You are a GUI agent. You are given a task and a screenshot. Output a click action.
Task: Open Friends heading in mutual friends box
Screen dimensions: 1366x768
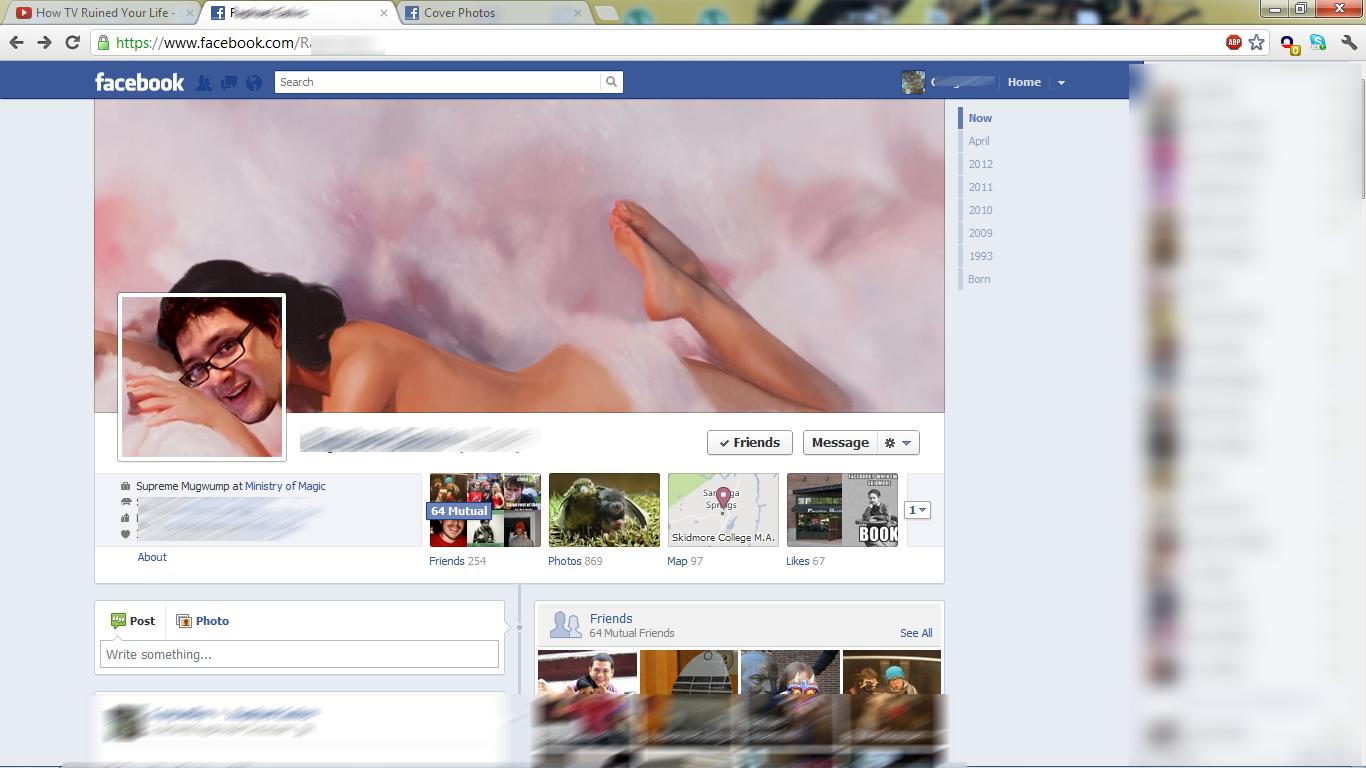coord(611,618)
